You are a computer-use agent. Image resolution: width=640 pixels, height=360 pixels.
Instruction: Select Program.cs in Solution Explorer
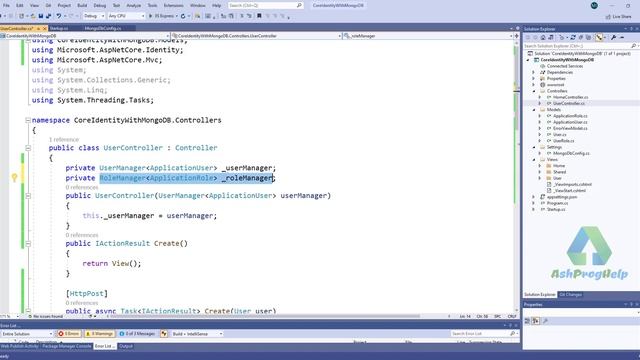point(557,203)
